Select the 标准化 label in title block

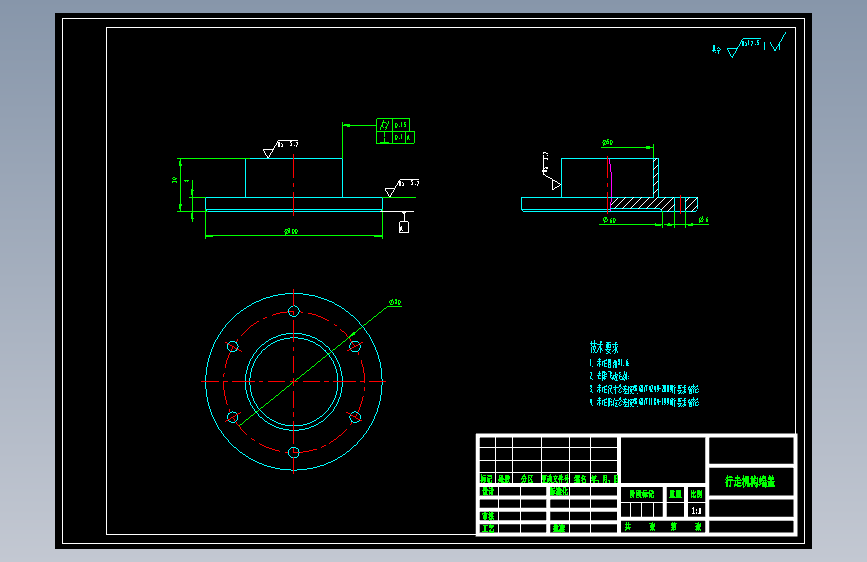559,491
